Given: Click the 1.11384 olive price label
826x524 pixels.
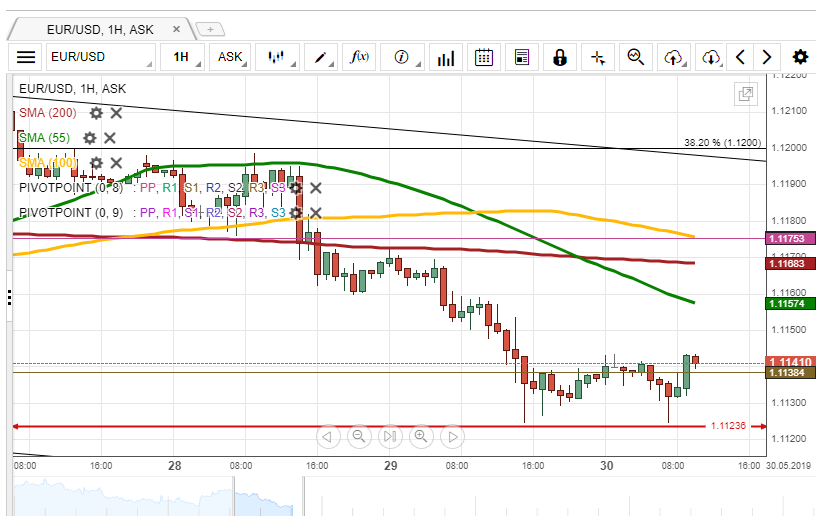Looking at the screenshot, I should coord(790,373).
